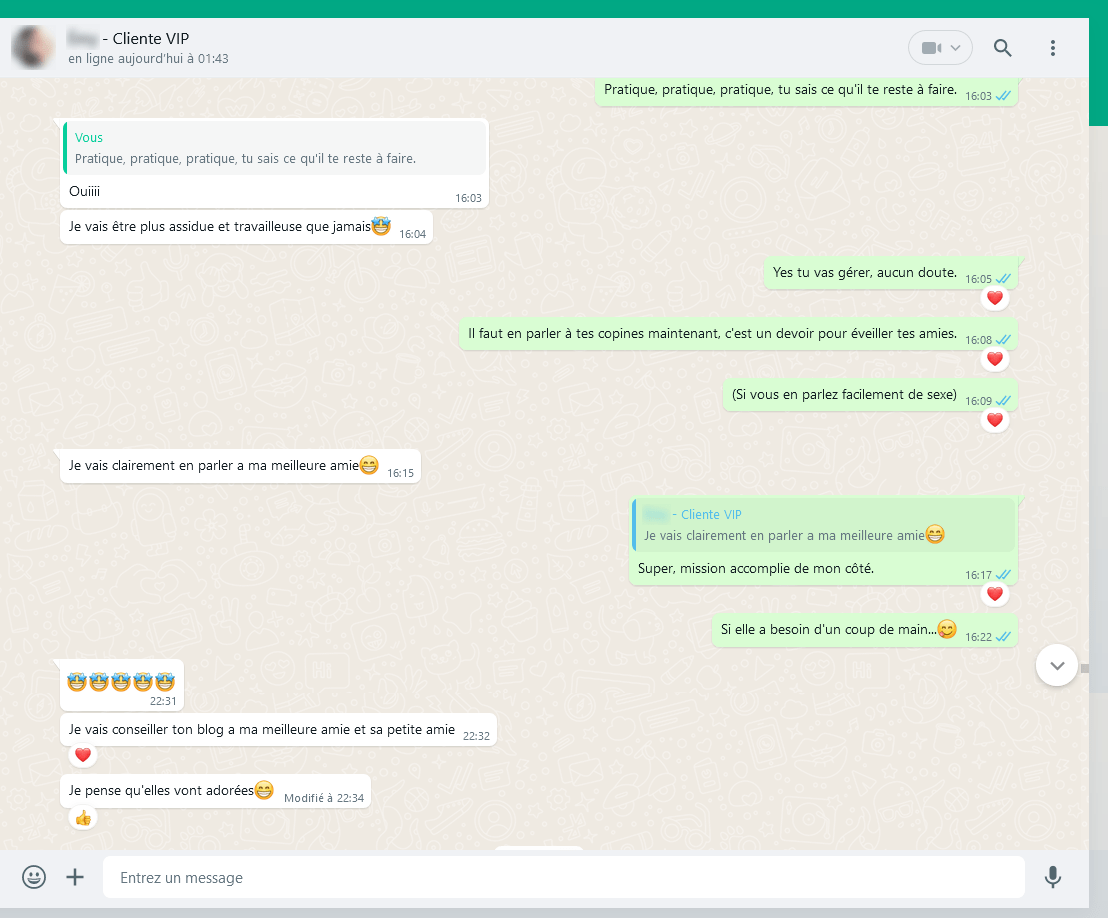
Task: Jump to quoted 'Je vais clairement' reply
Action: point(823,525)
